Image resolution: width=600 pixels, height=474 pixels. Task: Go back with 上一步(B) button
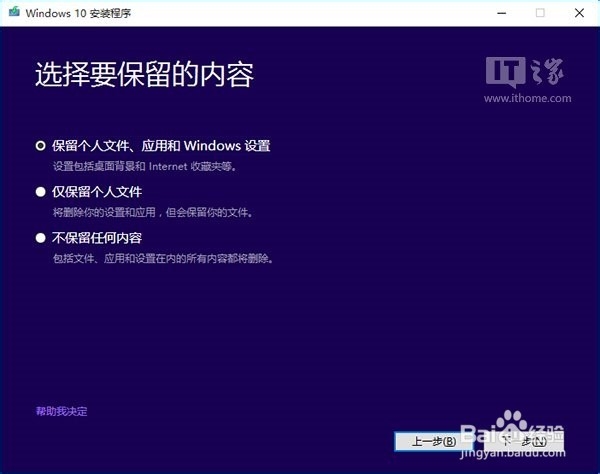(434, 441)
